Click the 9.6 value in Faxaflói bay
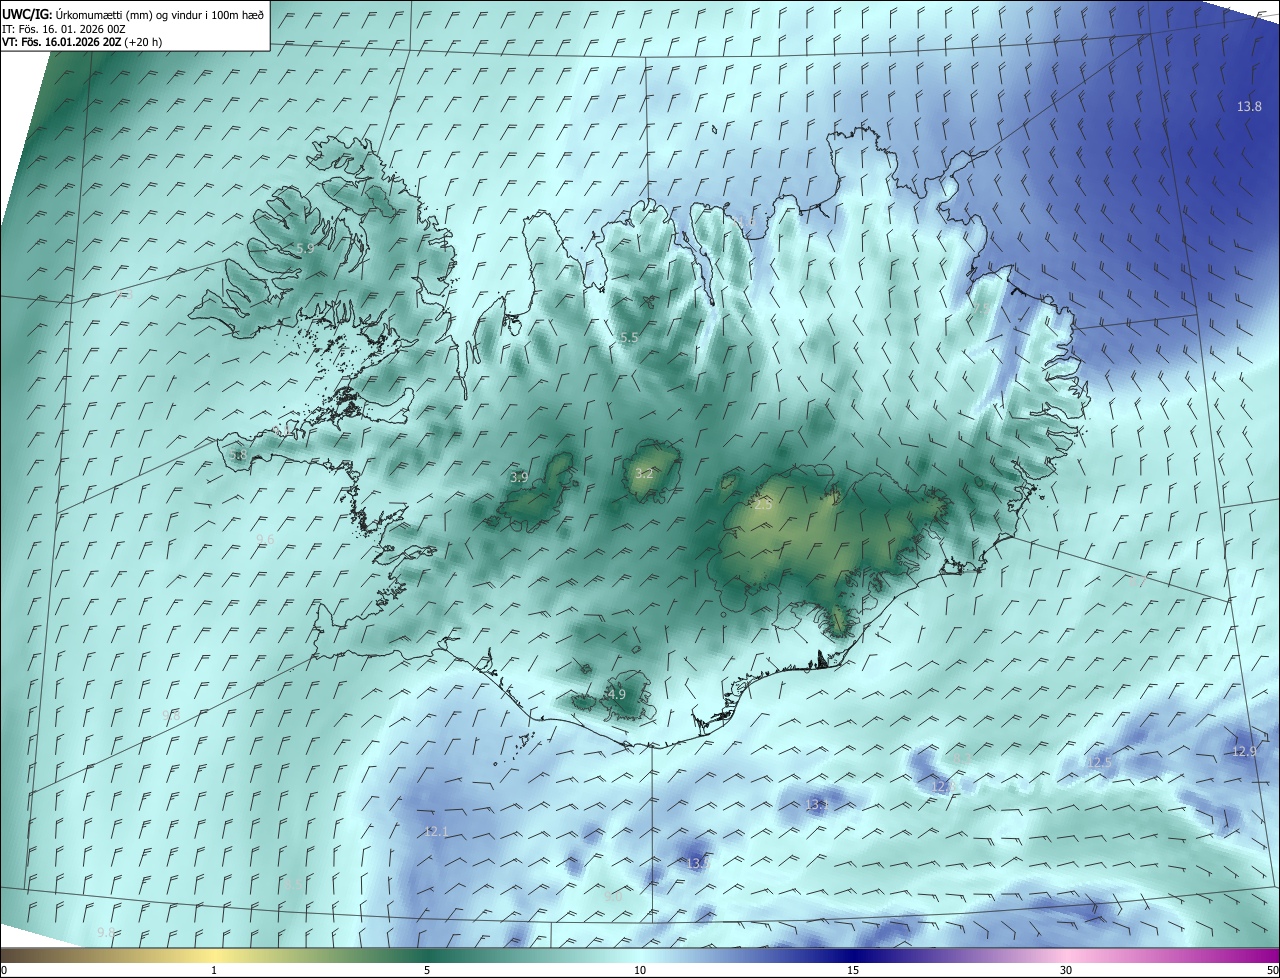1280x978 pixels. 265,539
